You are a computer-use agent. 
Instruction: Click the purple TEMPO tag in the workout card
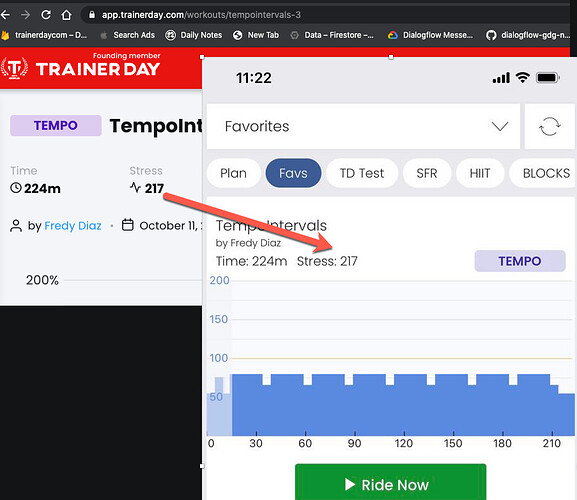520,261
